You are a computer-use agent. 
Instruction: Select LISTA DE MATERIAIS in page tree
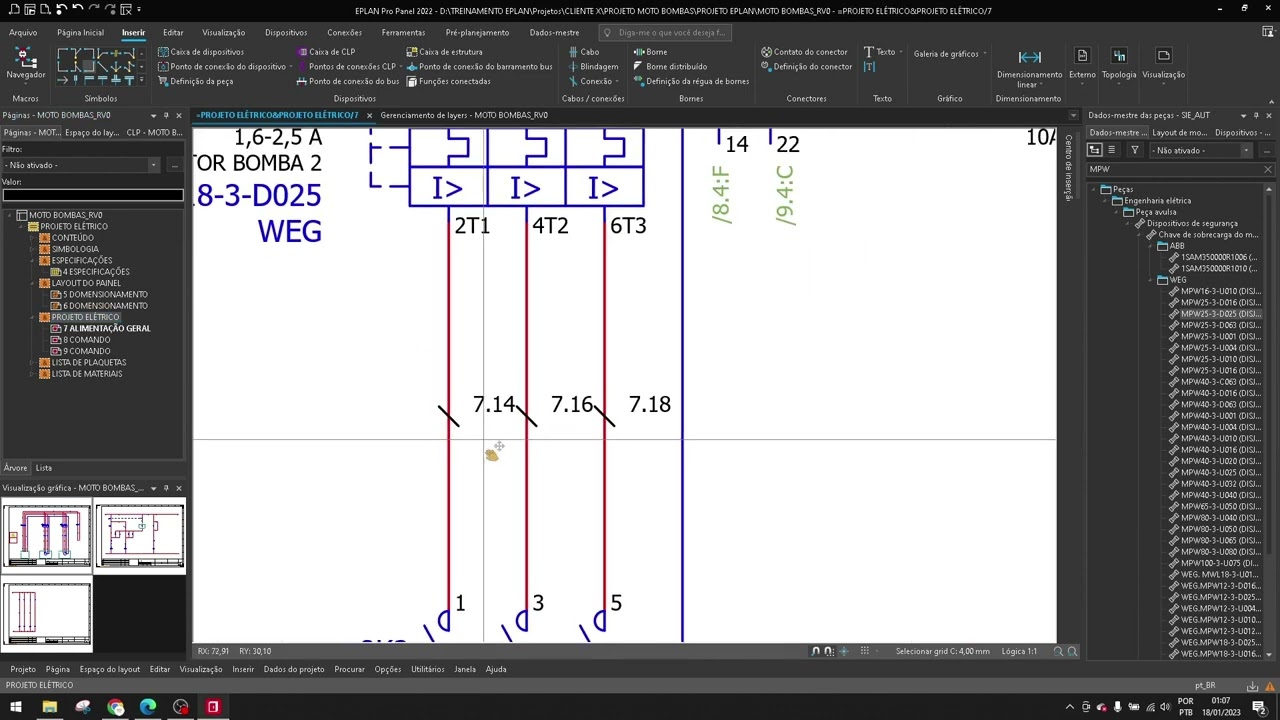pos(87,374)
